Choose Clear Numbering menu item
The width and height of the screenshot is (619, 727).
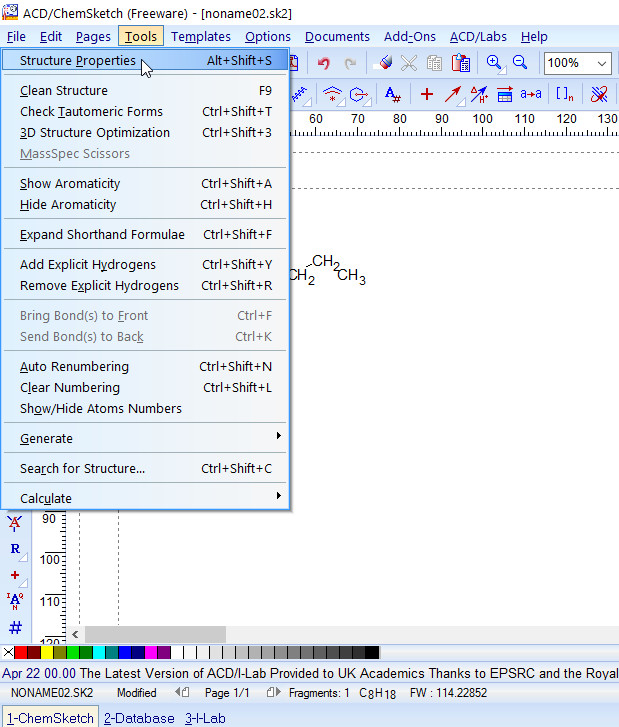tap(145, 388)
